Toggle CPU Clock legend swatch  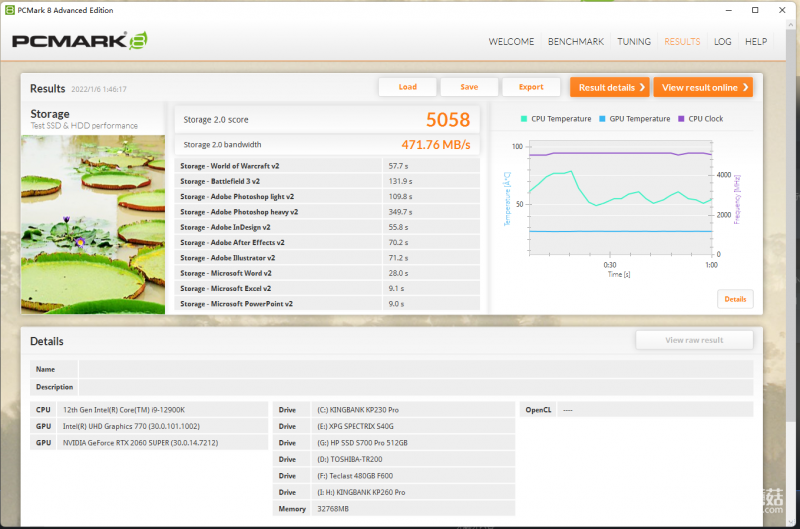point(681,119)
